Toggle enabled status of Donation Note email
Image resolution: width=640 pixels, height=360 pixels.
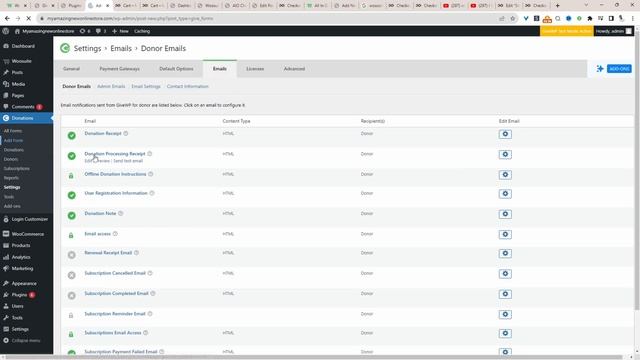coord(71,216)
